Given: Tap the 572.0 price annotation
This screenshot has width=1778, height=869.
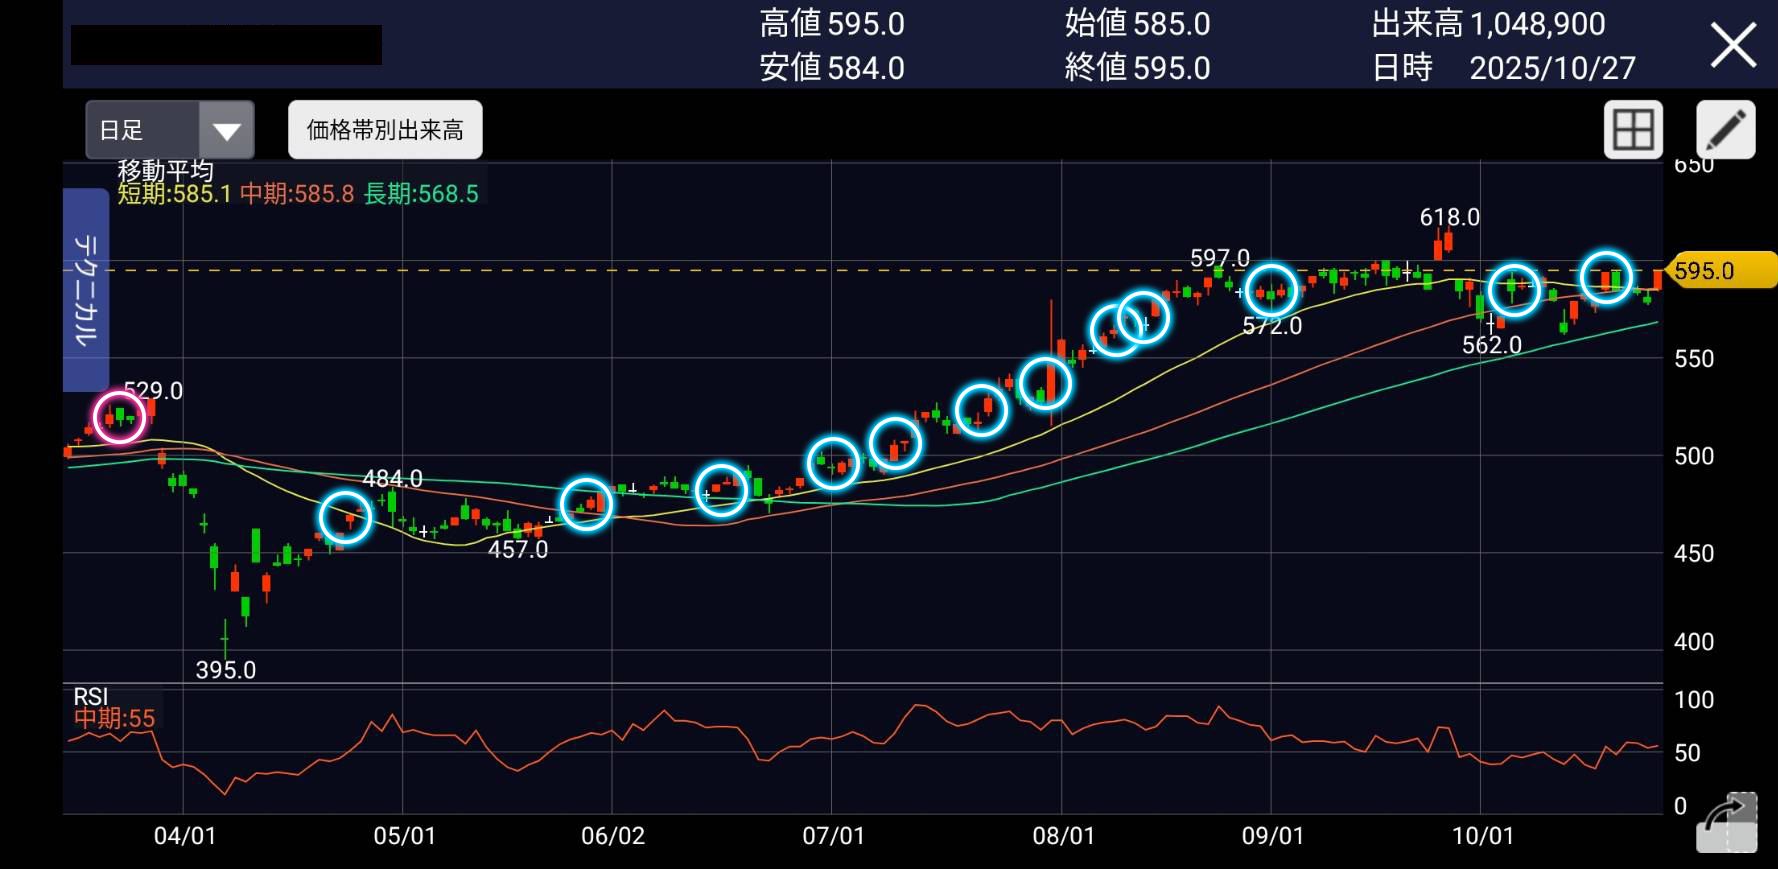Looking at the screenshot, I should click(x=1272, y=325).
